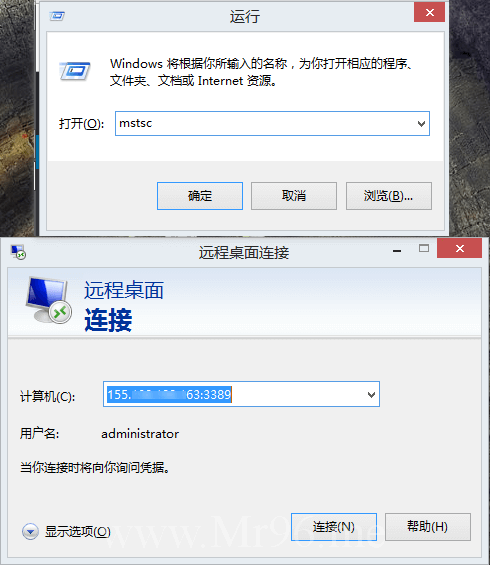Viewport: 490px width, 565px height.
Task: Click the 取消 Cancel button
Action: (294, 196)
